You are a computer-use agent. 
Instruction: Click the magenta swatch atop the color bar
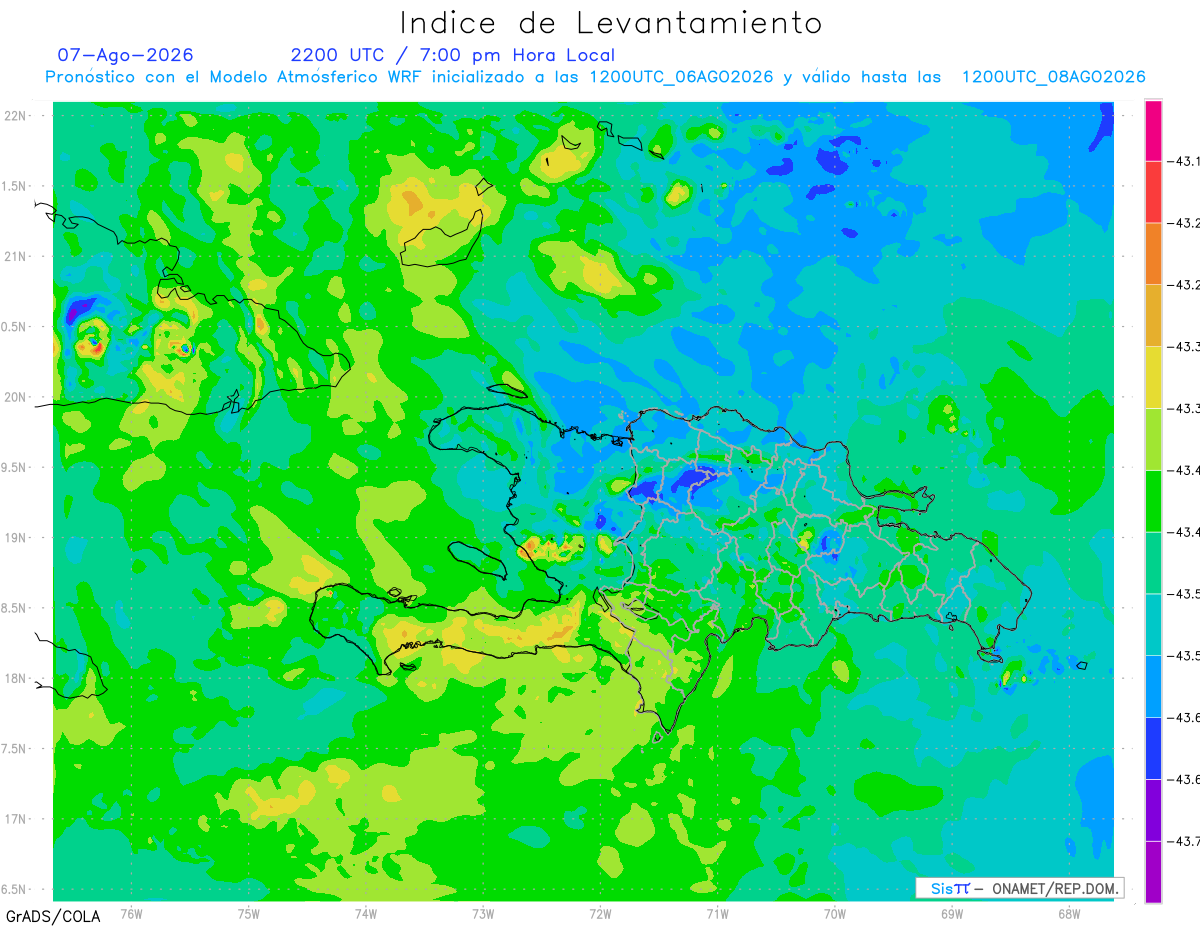pos(1153,131)
